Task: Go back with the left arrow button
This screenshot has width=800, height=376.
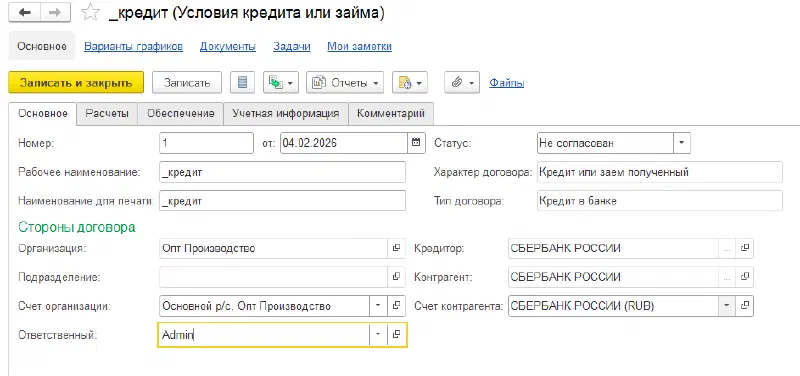Action: point(24,13)
